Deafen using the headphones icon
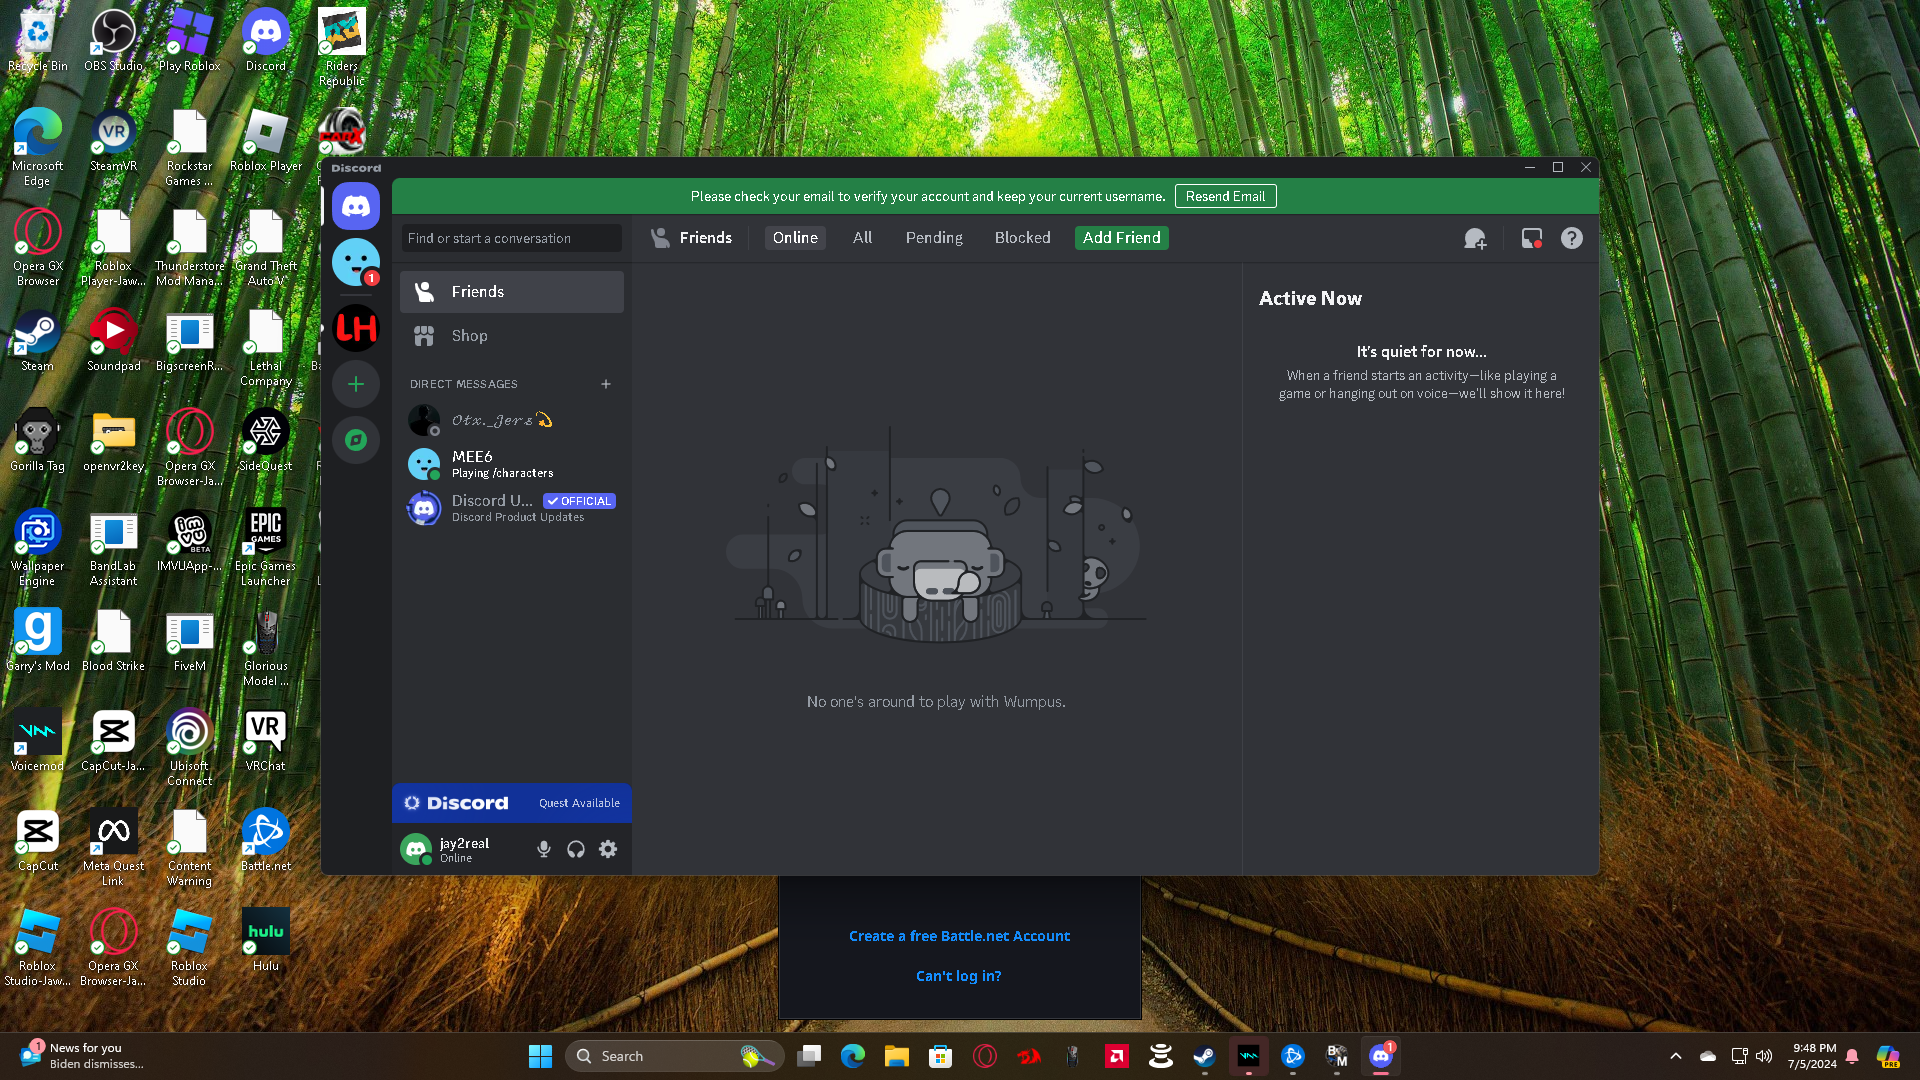 pos(576,849)
